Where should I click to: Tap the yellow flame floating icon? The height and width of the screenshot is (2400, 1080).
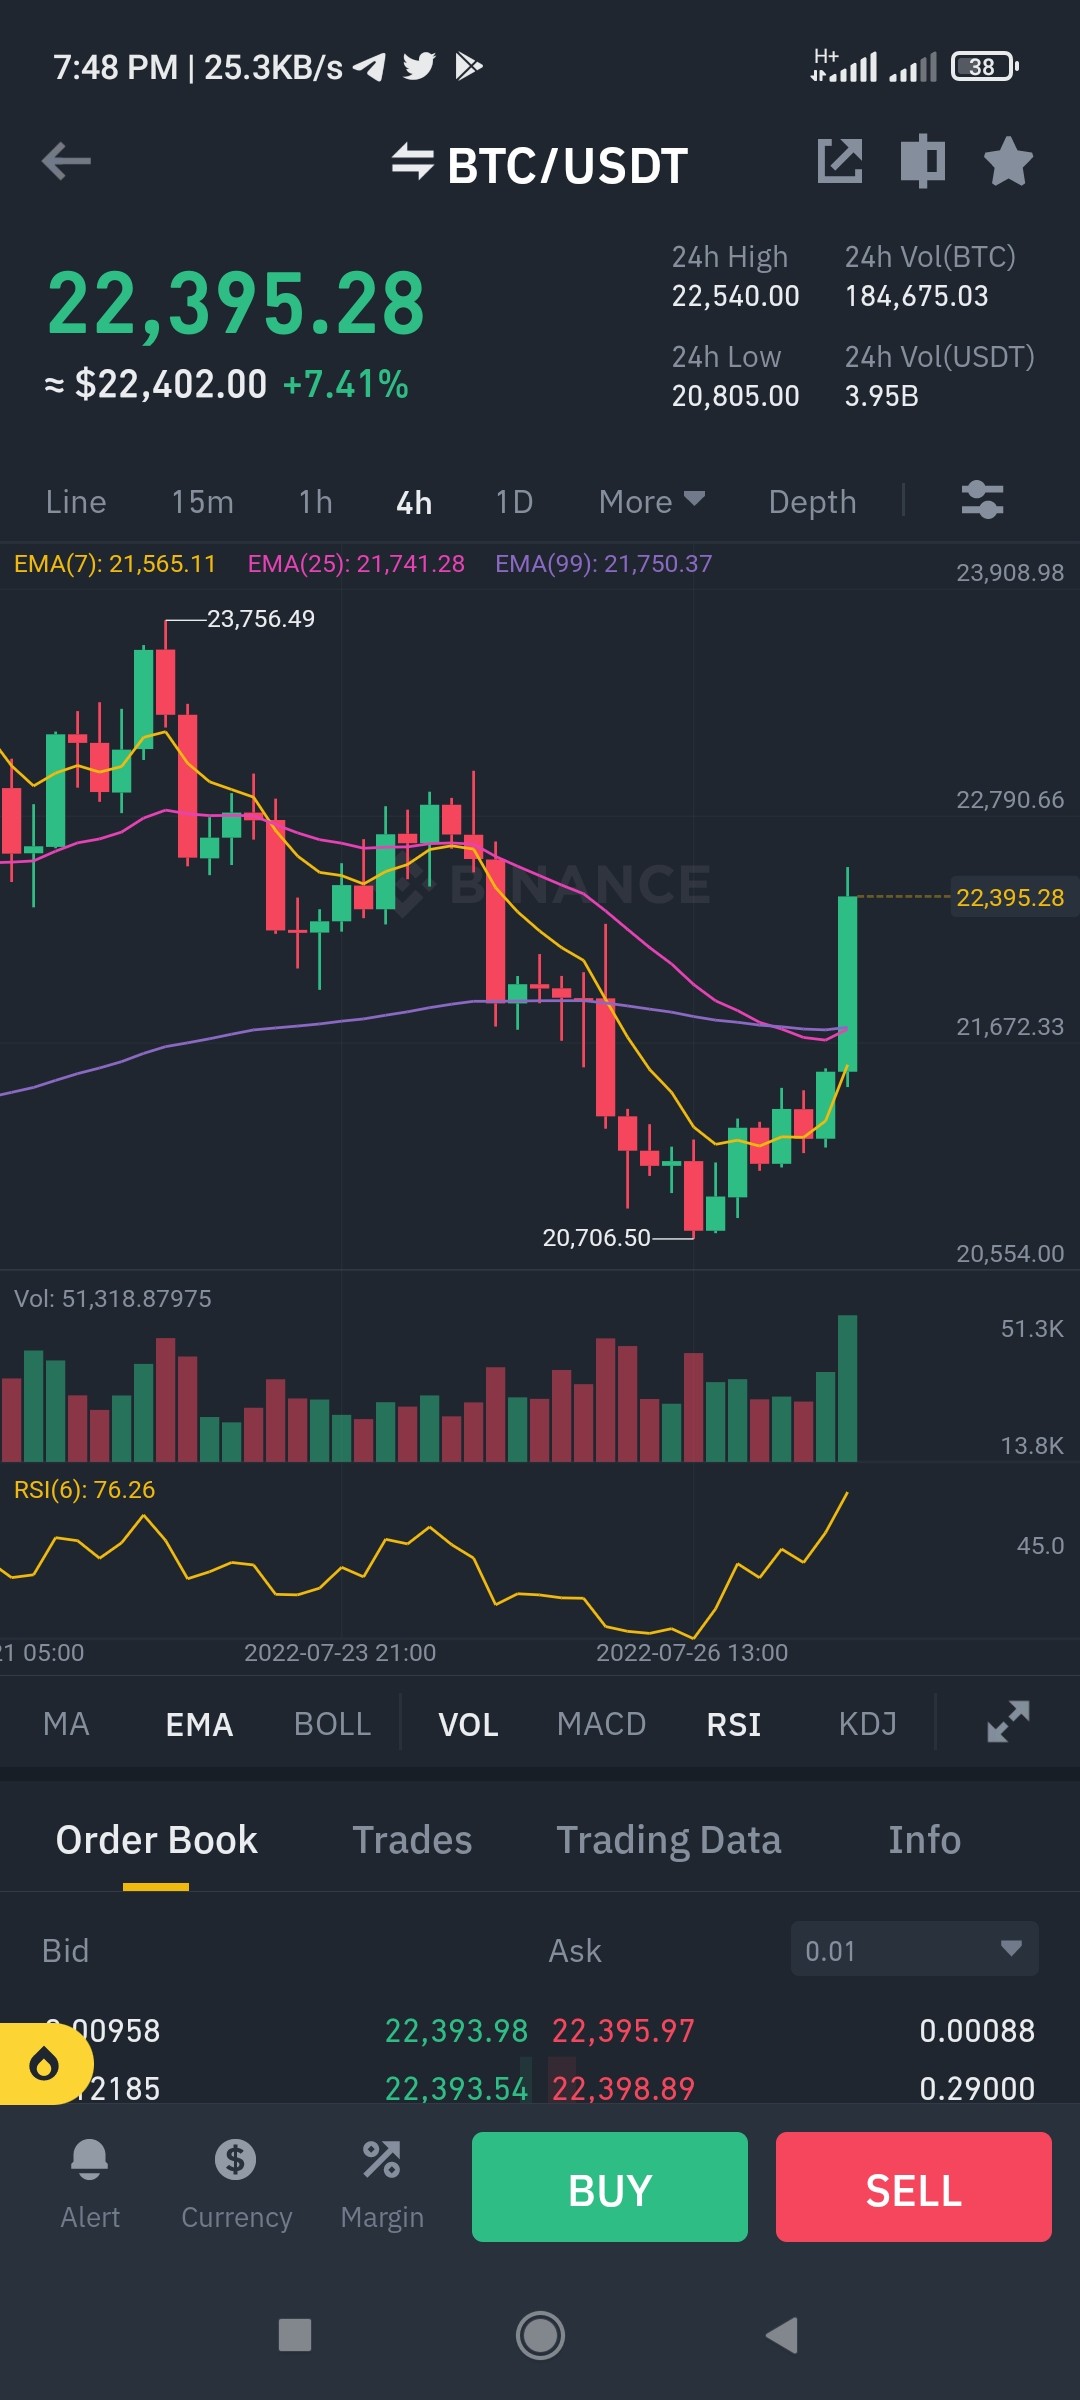(x=44, y=2063)
